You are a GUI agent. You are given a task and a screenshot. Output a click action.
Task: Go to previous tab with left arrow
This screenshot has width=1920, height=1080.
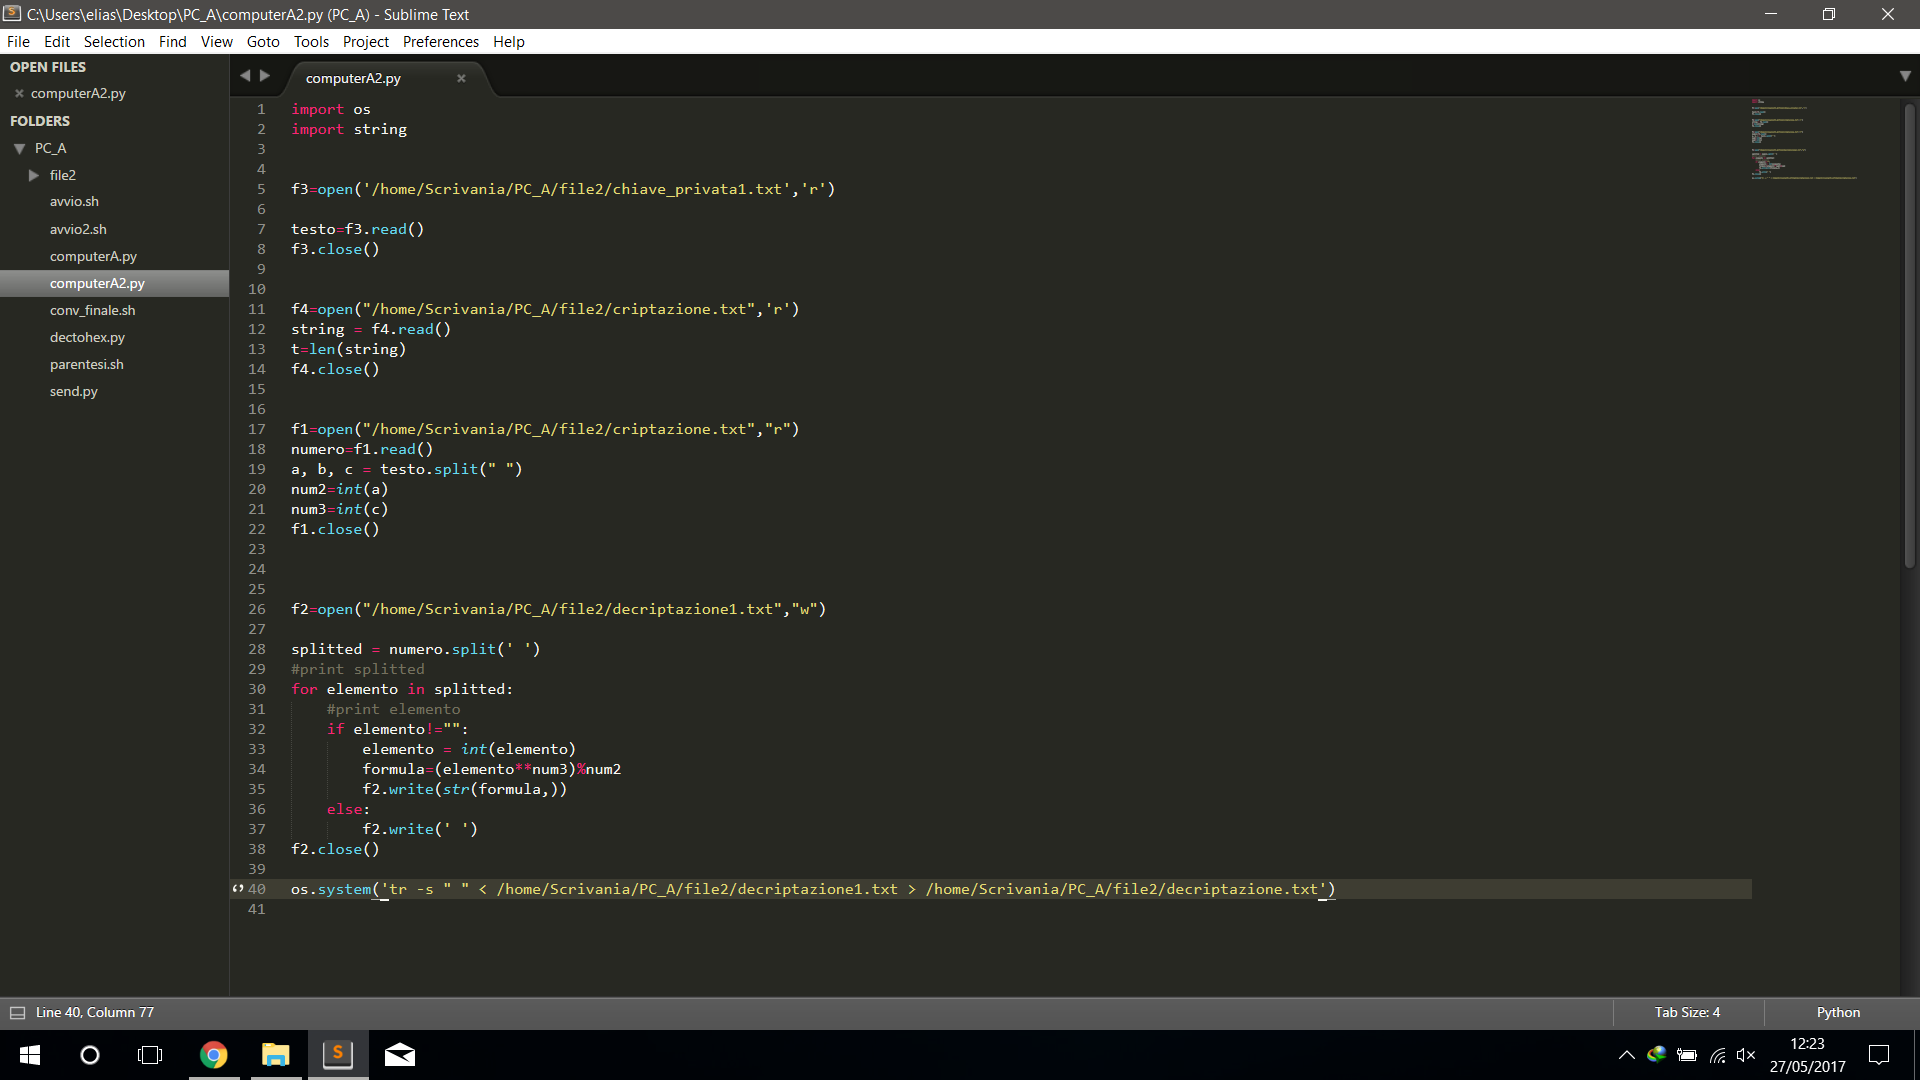click(x=245, y=76)
